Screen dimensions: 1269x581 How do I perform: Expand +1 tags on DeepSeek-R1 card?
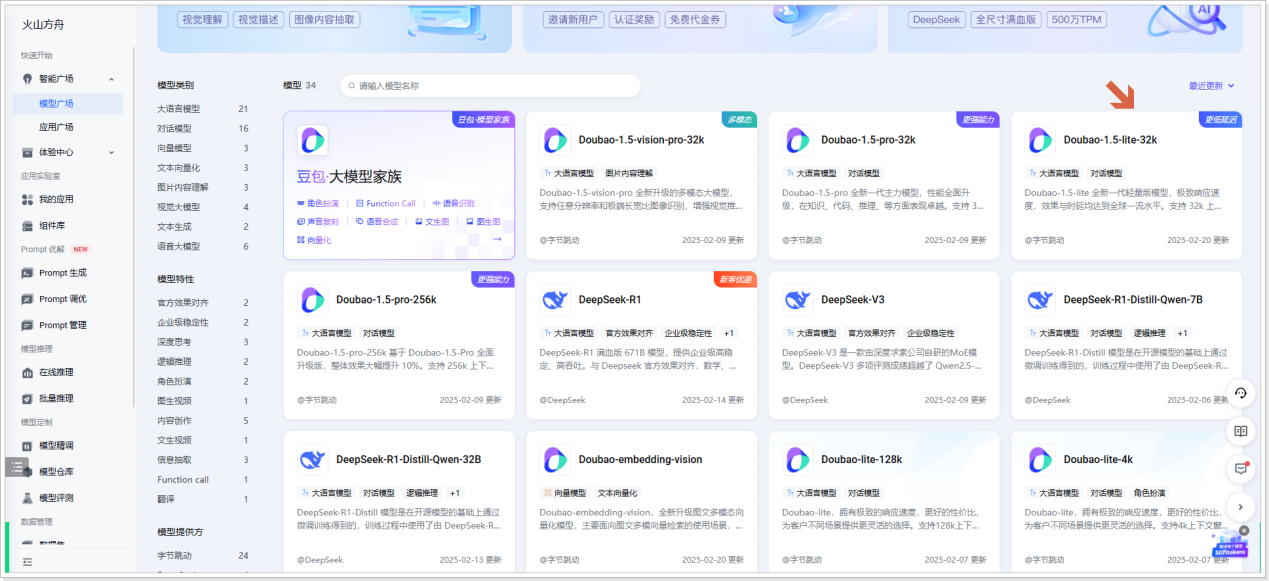coord(729,333)
